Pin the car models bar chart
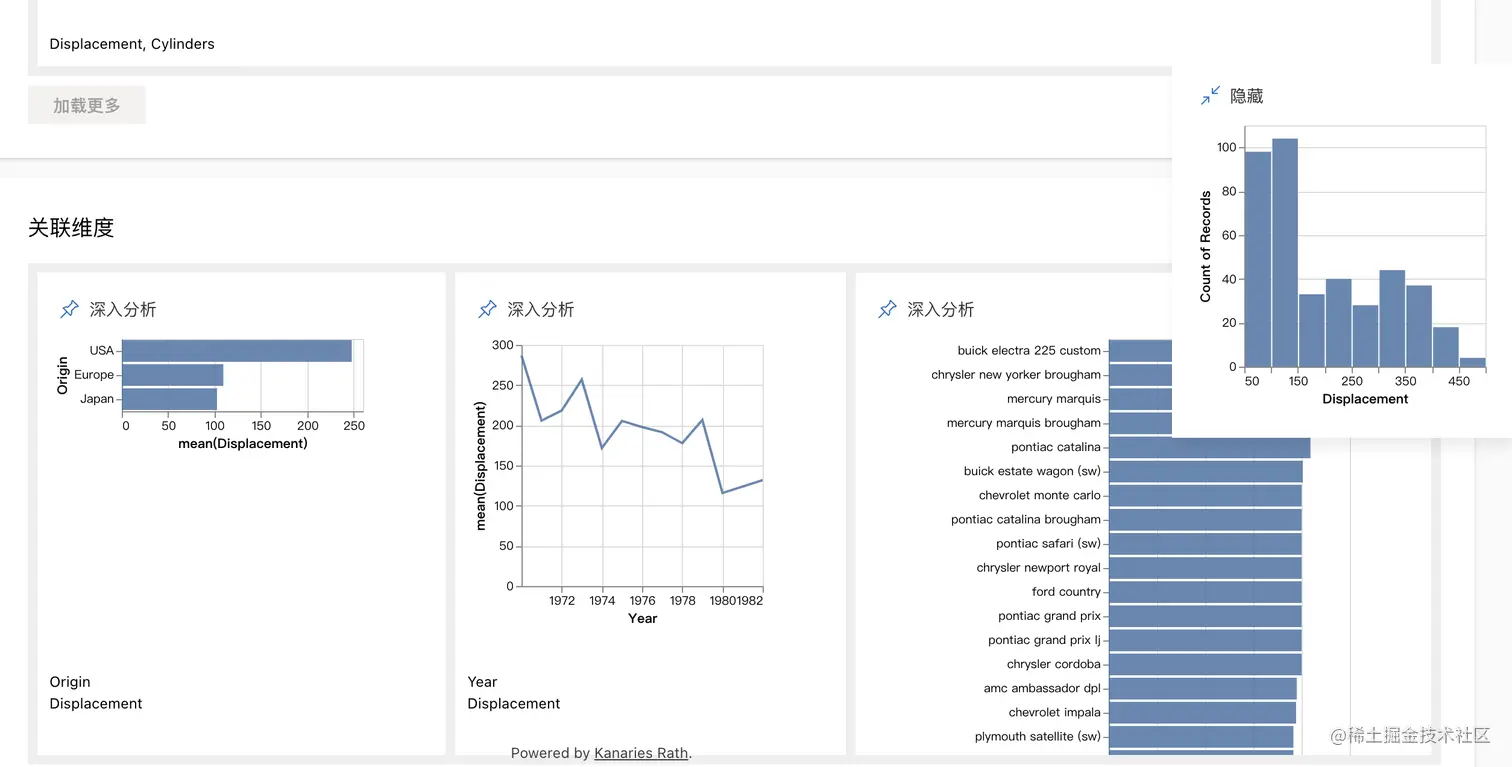The height and width of the screenshot is (767, 1512). [887, 309]
